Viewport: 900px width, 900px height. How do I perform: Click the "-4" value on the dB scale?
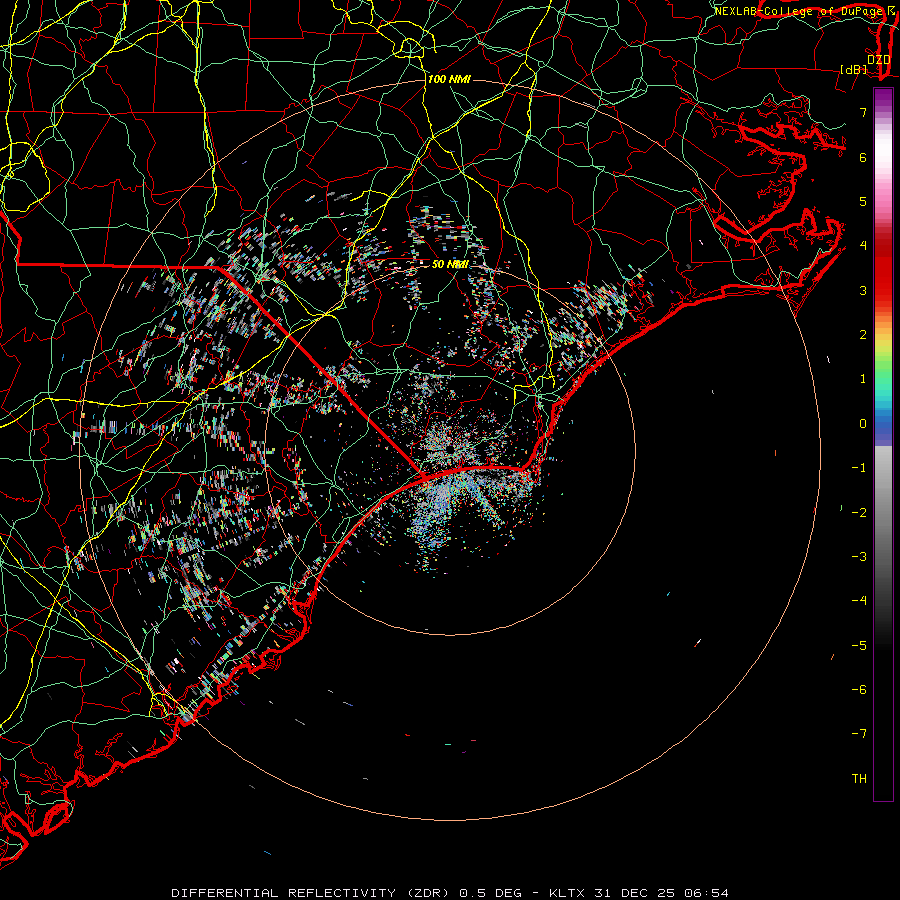(859, 601)
